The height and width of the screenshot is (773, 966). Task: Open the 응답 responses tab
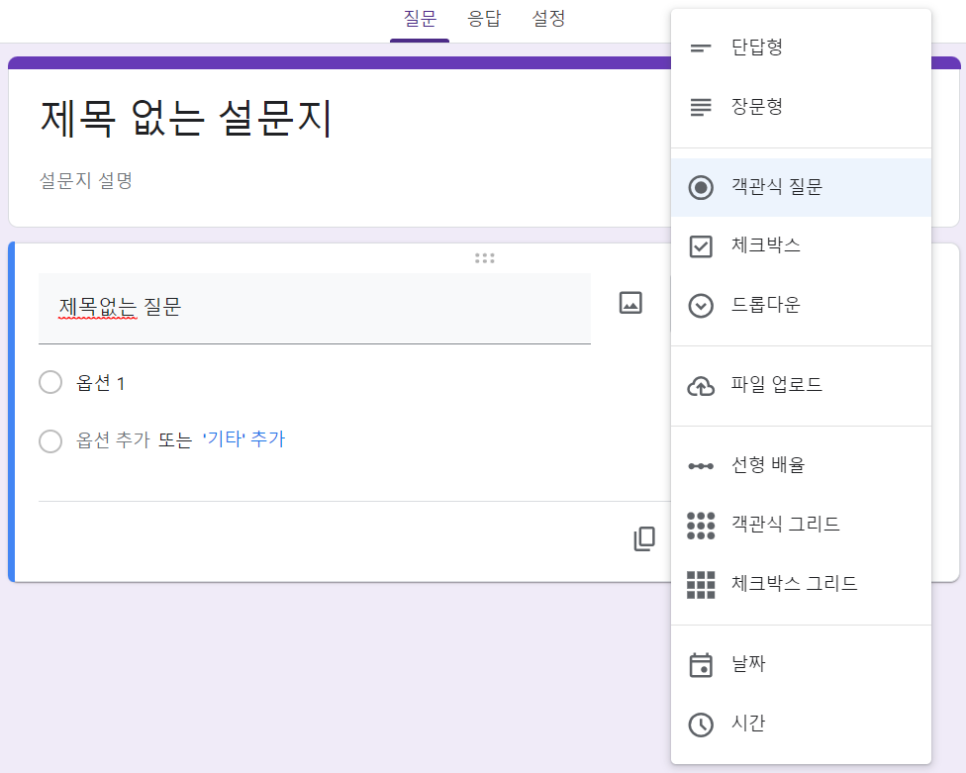tap(484, 19)
